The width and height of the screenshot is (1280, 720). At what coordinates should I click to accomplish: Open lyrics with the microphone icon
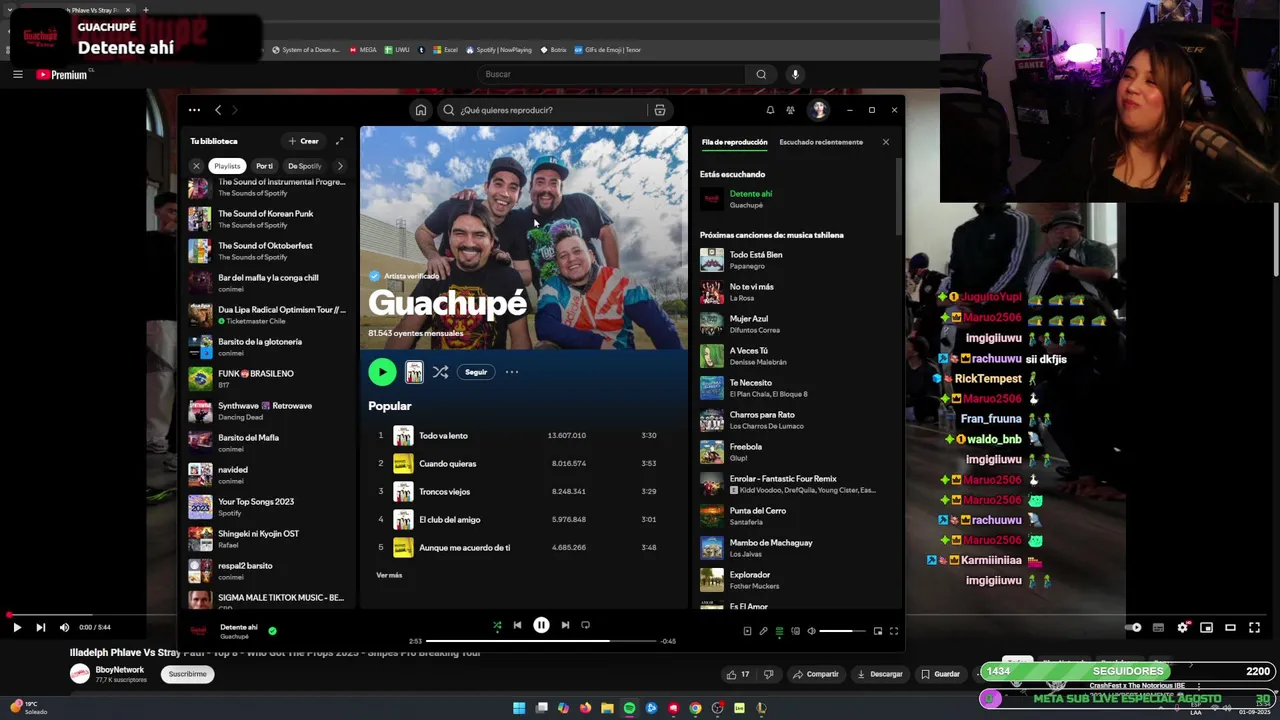[x=763, y=631]
